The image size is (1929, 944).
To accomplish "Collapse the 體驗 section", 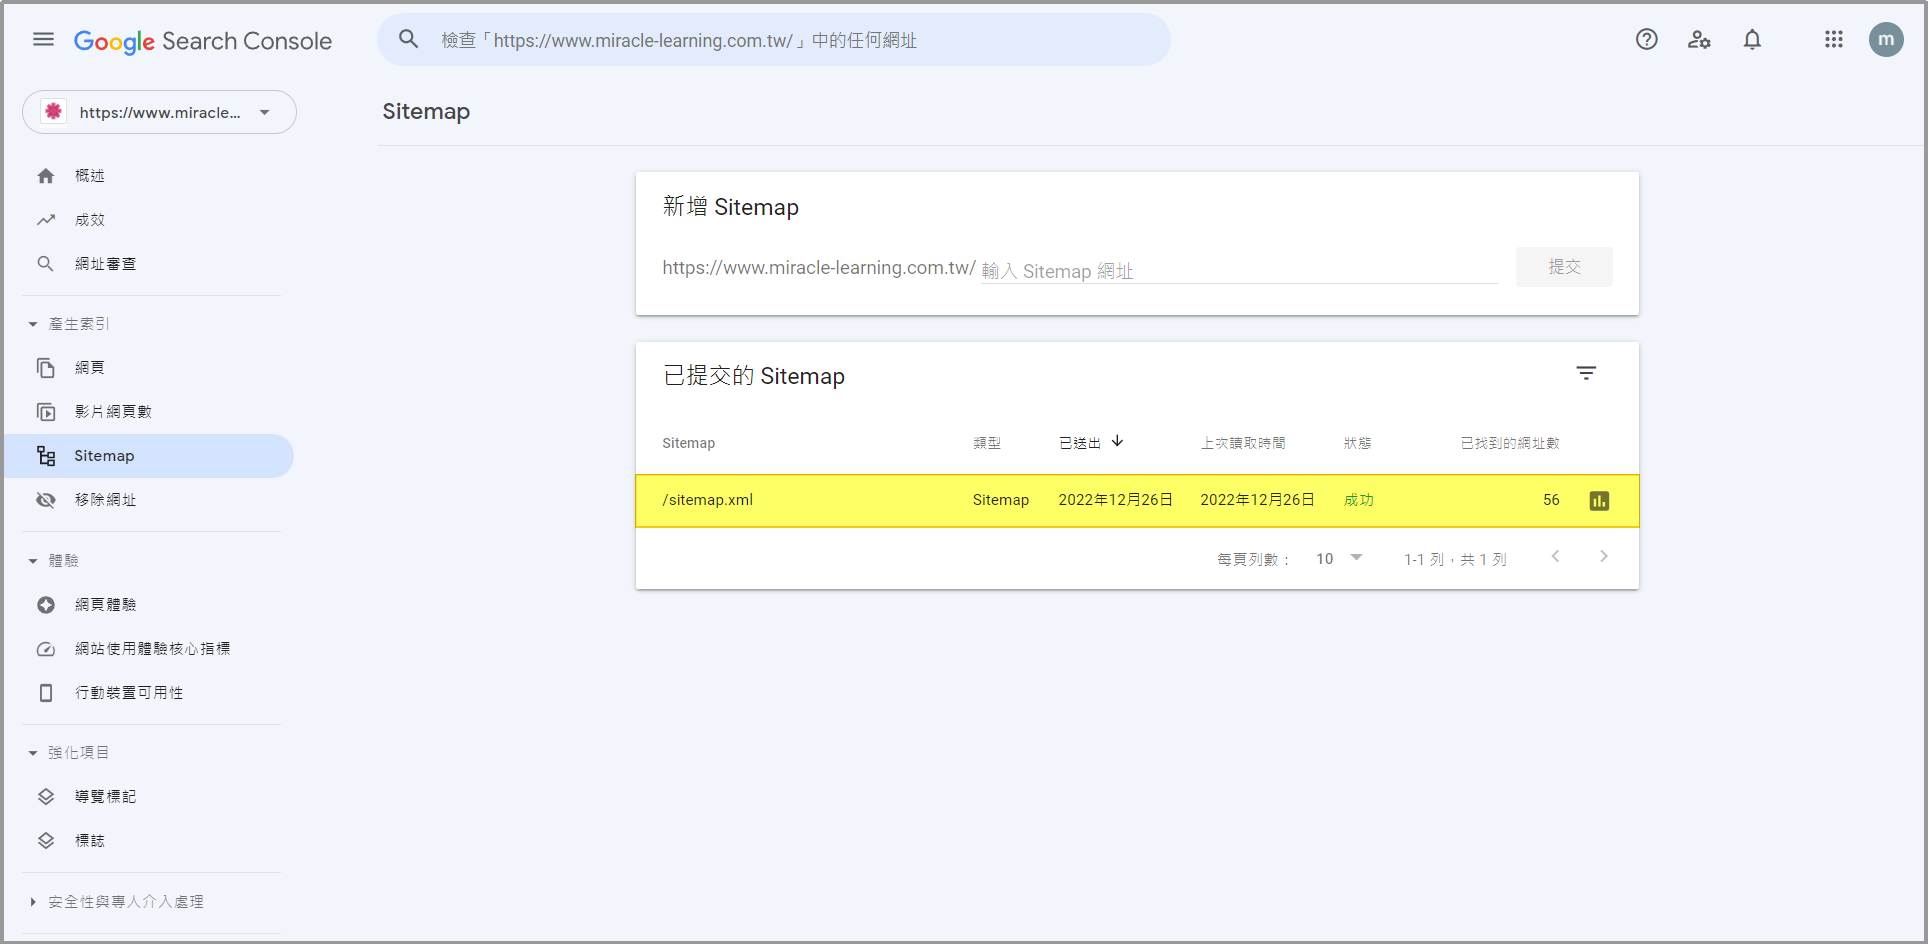I will coord(33,561).
